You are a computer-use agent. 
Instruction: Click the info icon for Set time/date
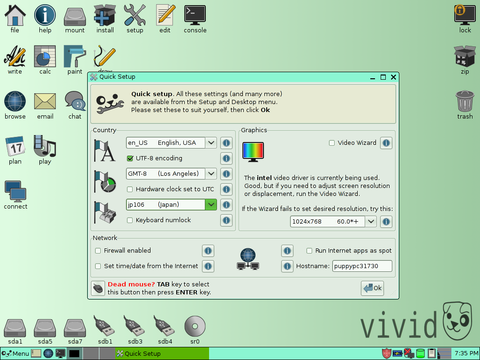(x=208, y=266)
